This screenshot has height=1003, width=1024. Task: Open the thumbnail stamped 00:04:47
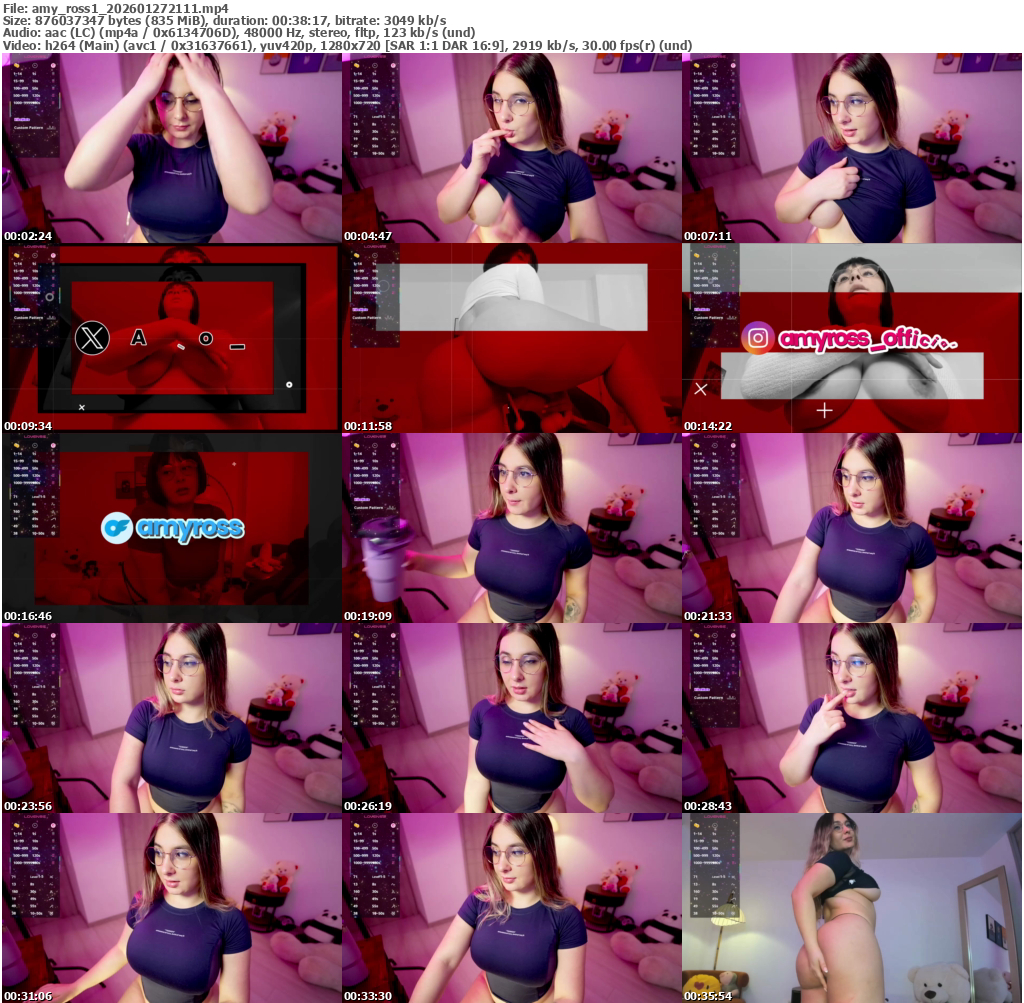[511, 148]
